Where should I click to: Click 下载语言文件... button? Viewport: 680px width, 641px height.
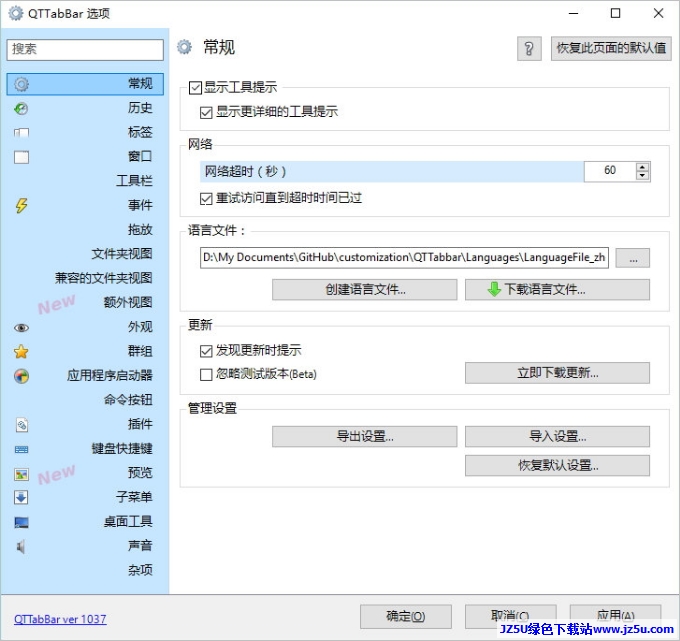tap(557, 289)
